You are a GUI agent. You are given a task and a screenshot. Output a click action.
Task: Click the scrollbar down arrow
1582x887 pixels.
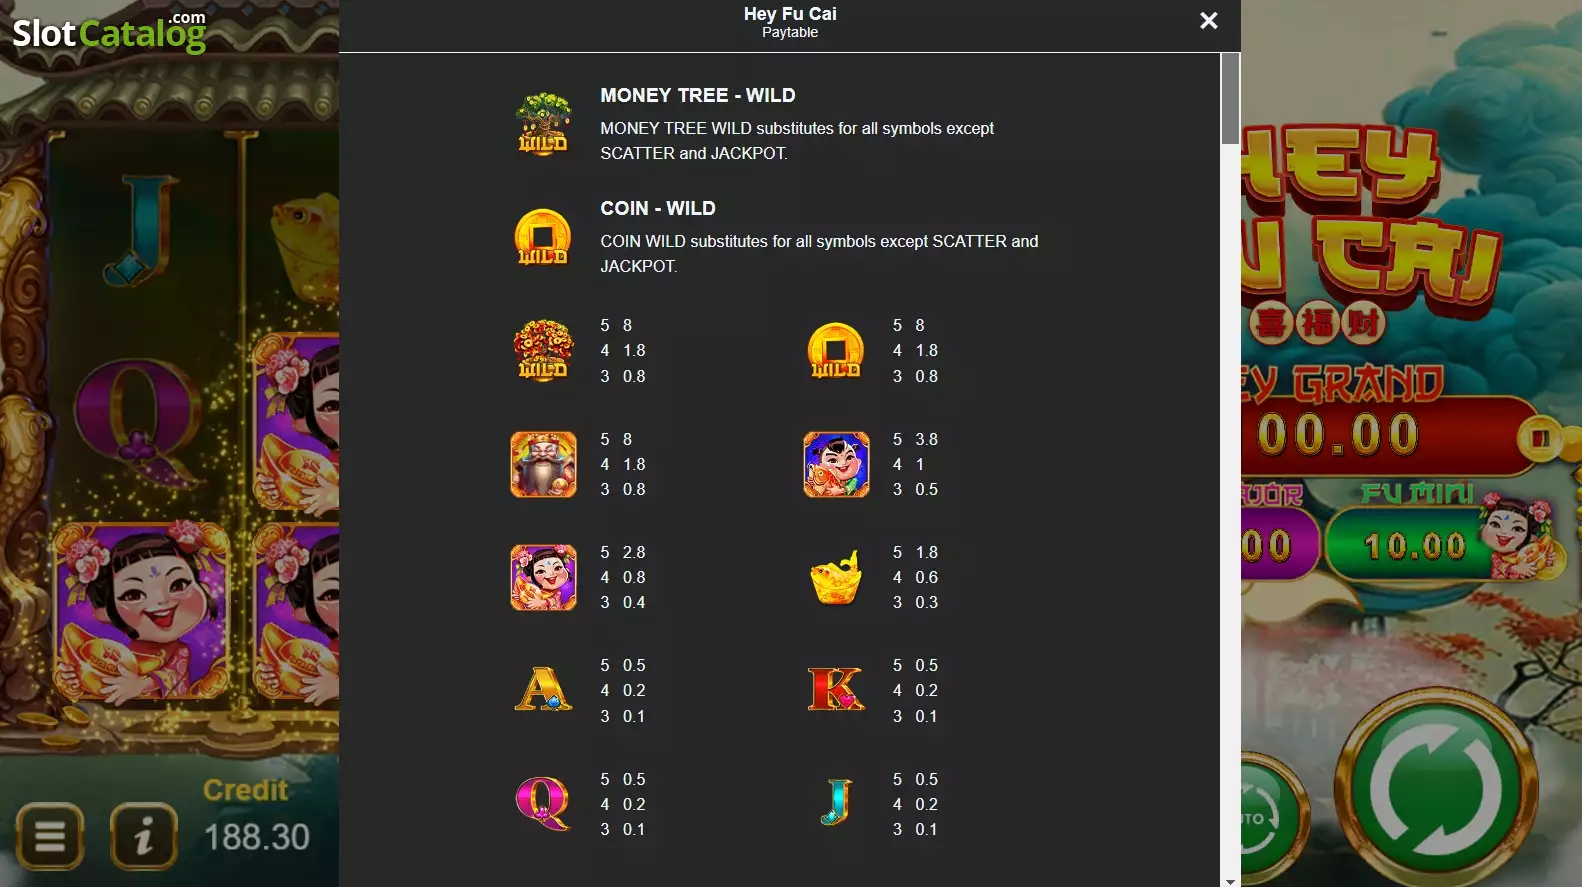(1230, 881)
